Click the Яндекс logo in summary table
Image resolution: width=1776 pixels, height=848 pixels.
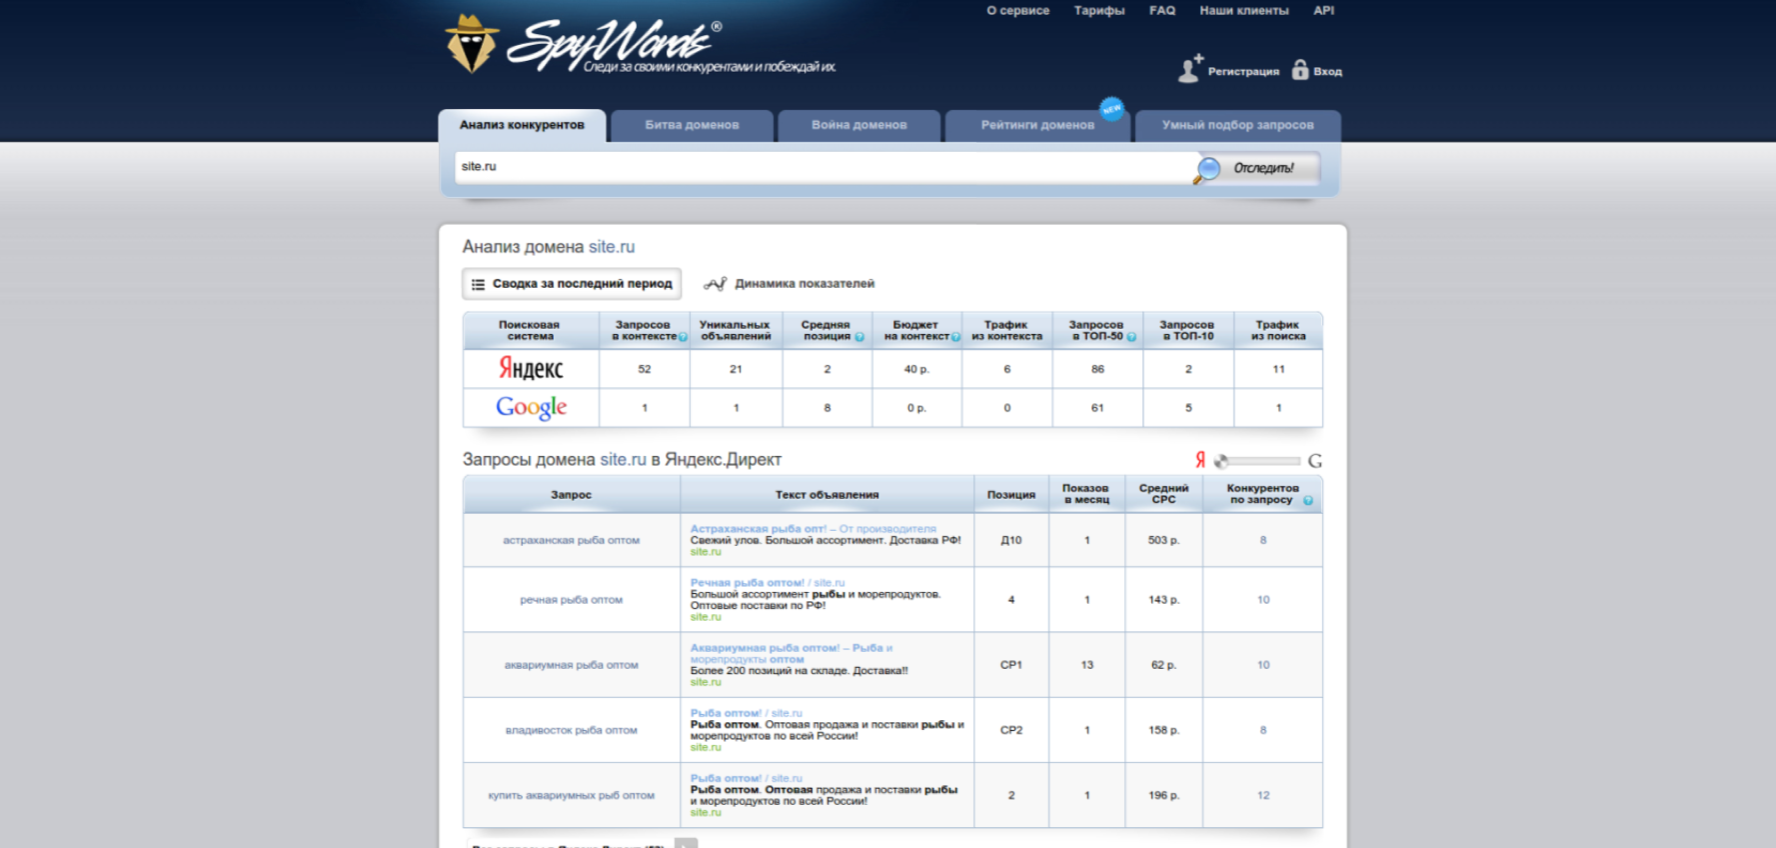[531, 369]
